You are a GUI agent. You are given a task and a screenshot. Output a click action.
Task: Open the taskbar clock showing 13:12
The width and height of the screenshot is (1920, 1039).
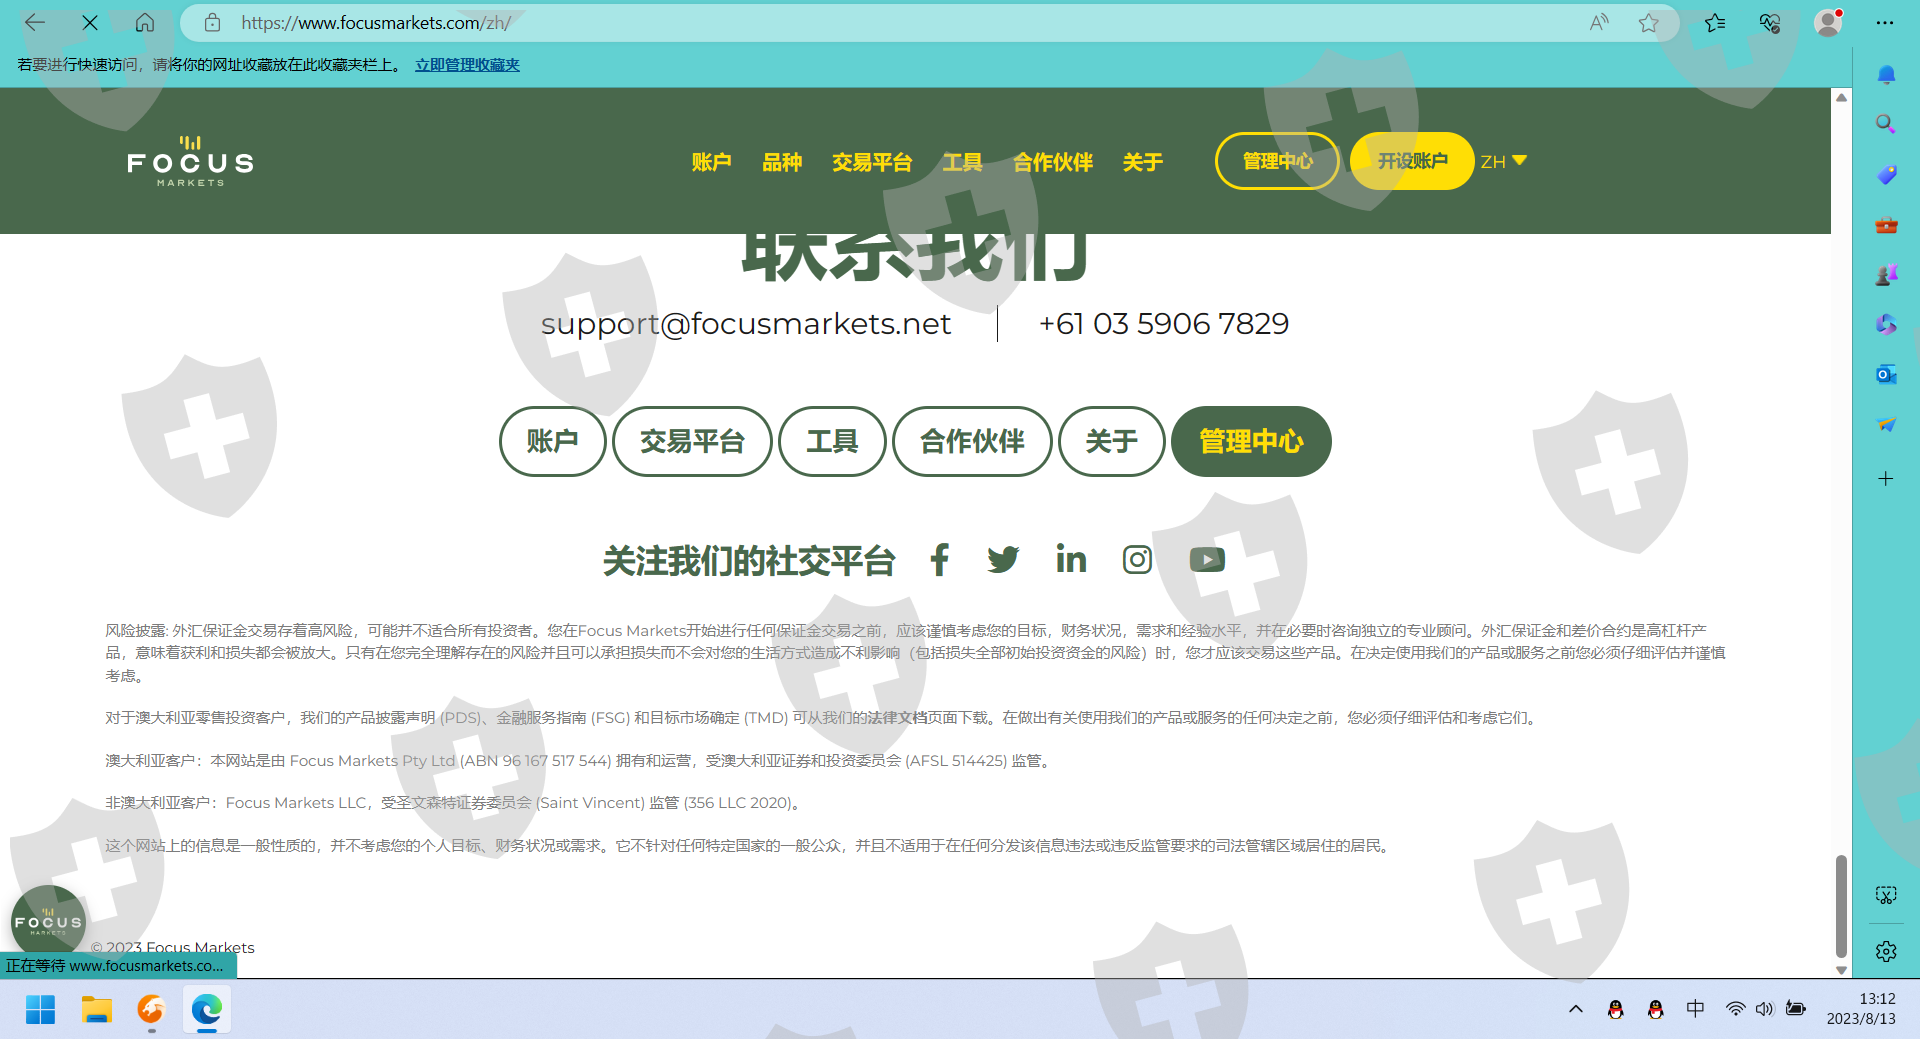tap(1861, 1009)
